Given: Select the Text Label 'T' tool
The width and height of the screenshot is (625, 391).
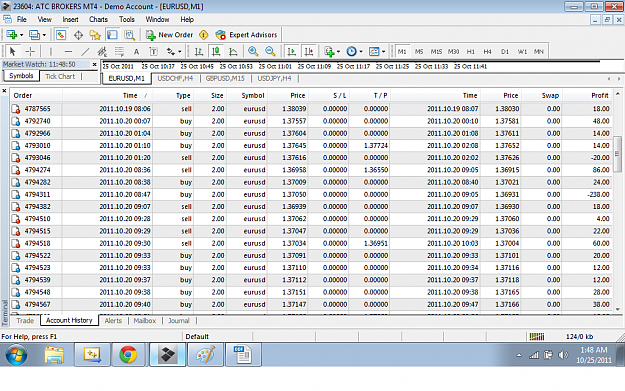Looking at the screenshot, I should click(153, 51).
